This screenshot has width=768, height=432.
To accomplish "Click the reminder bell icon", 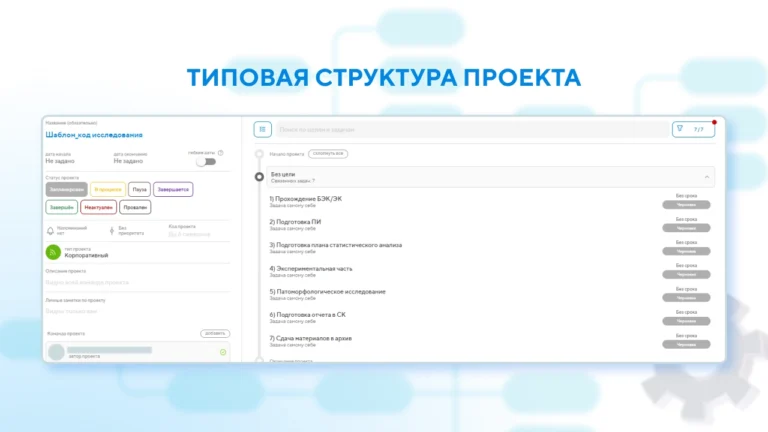I will click(50, 231).
